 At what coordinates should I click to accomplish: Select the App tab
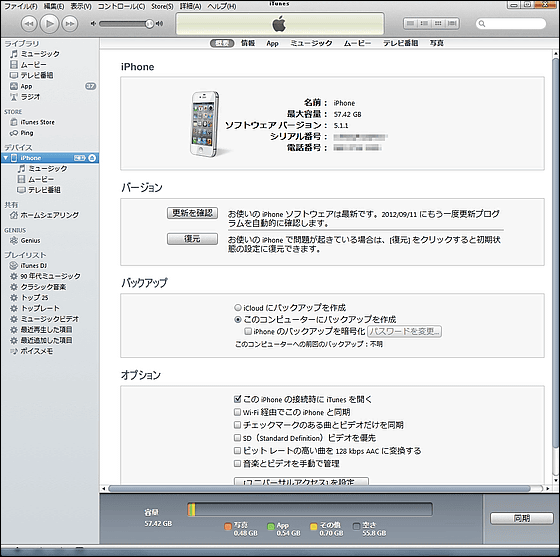(x=272, y=43)
